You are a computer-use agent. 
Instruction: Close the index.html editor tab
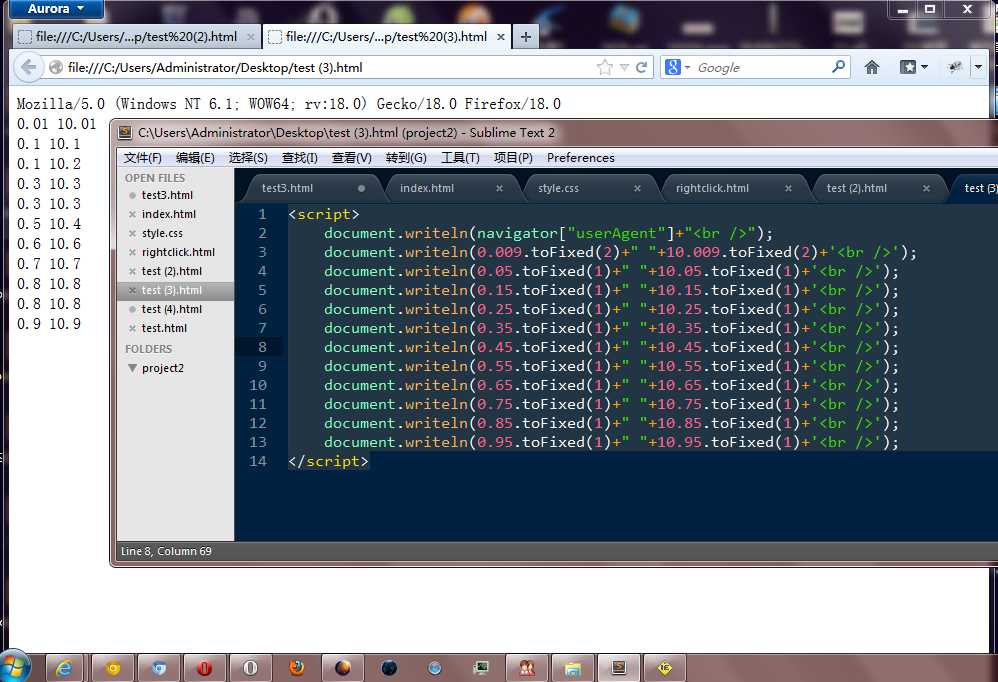pos(500,188)
